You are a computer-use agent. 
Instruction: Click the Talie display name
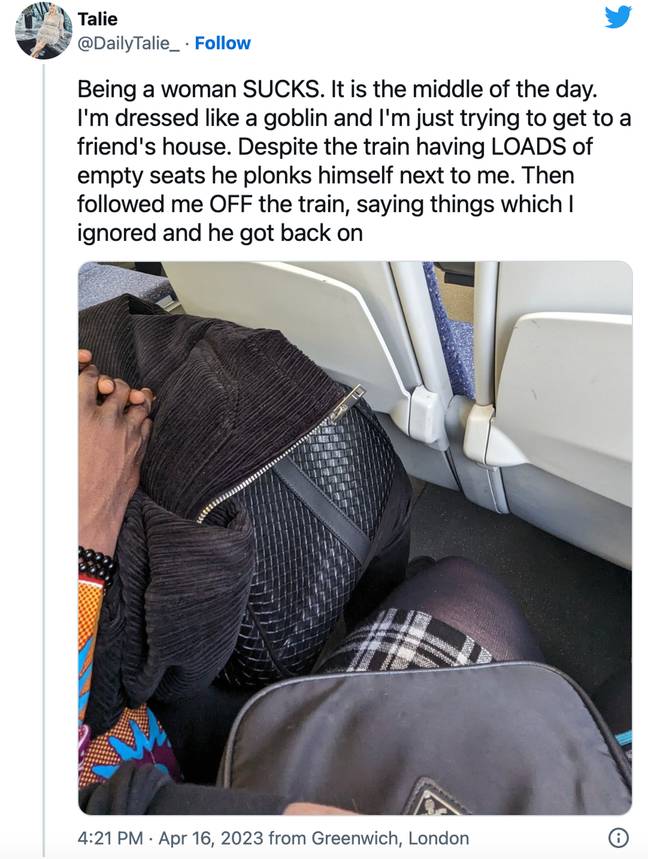97,19
